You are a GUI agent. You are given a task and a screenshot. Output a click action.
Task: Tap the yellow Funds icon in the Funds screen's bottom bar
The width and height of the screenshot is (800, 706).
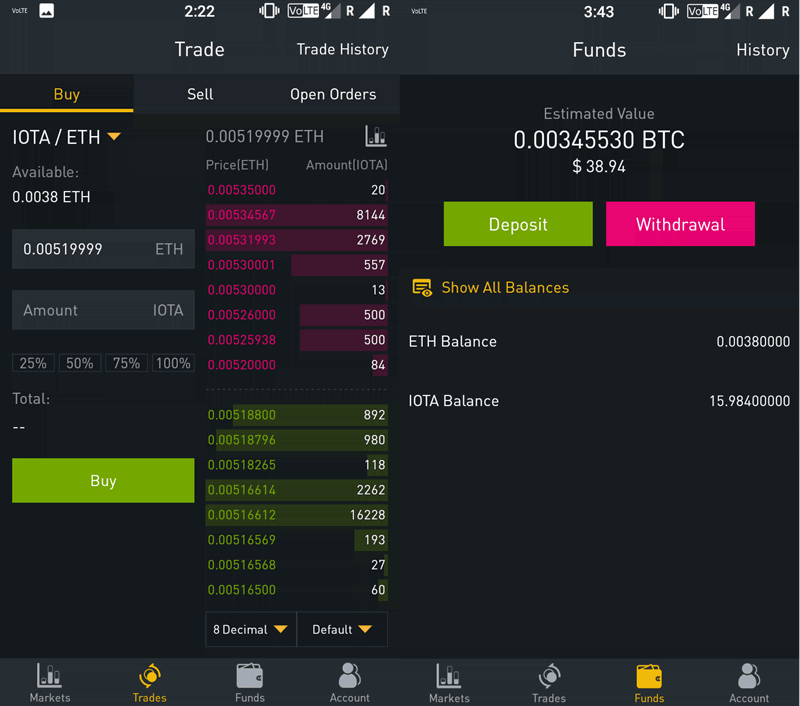(649, 676)
